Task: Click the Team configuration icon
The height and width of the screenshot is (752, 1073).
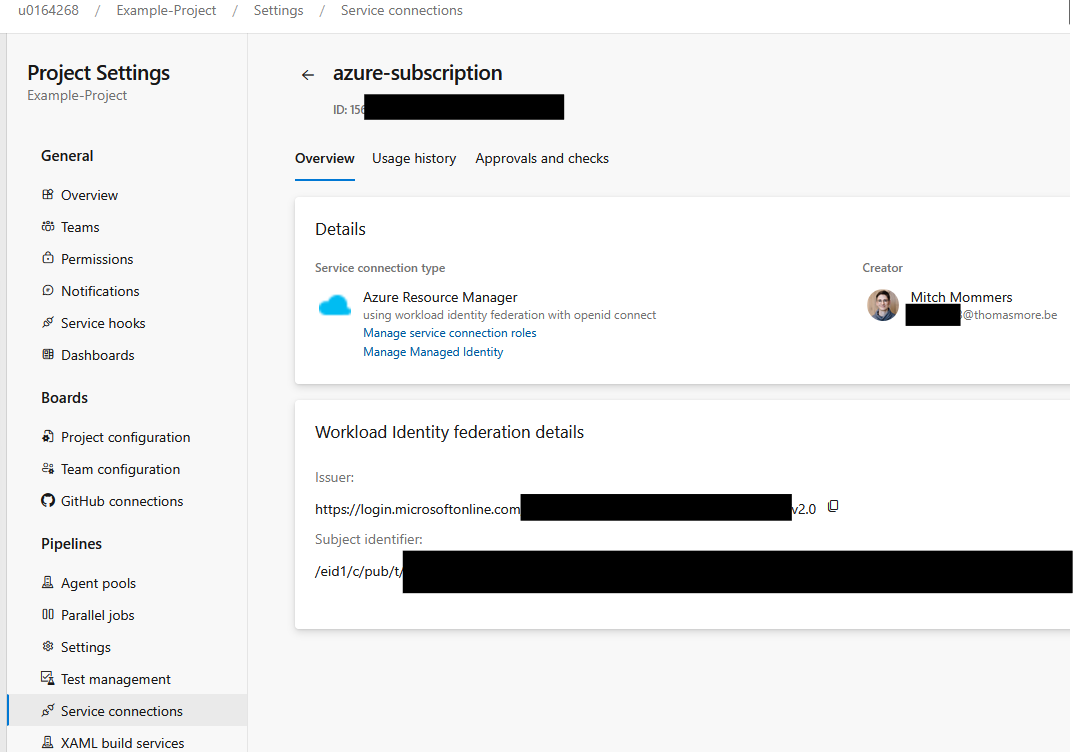Action: [x=47, y=469]
